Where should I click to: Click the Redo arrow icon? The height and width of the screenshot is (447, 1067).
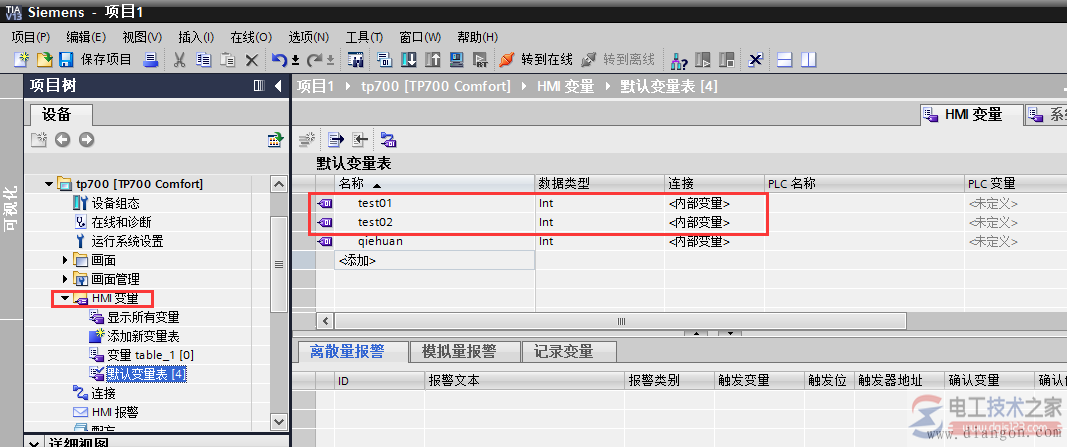tap(314, 60)
